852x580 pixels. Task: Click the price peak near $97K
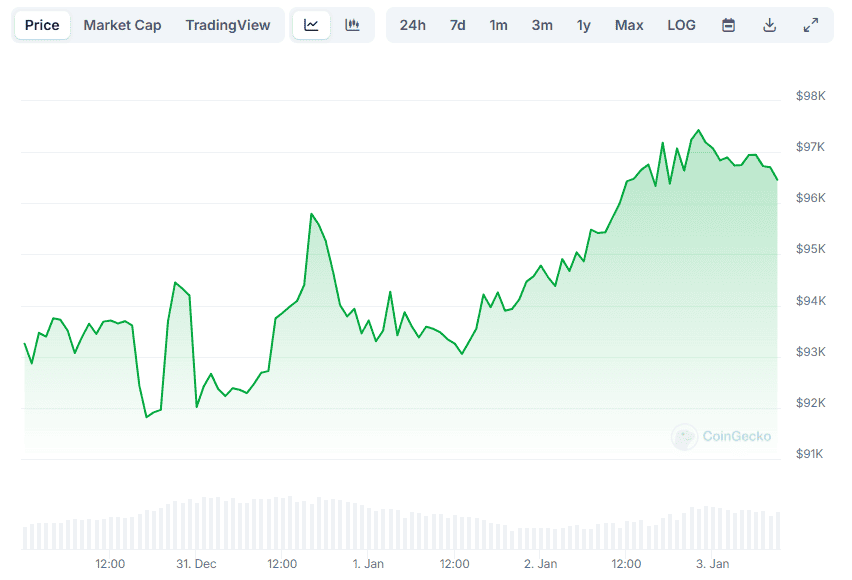[698, 130]
